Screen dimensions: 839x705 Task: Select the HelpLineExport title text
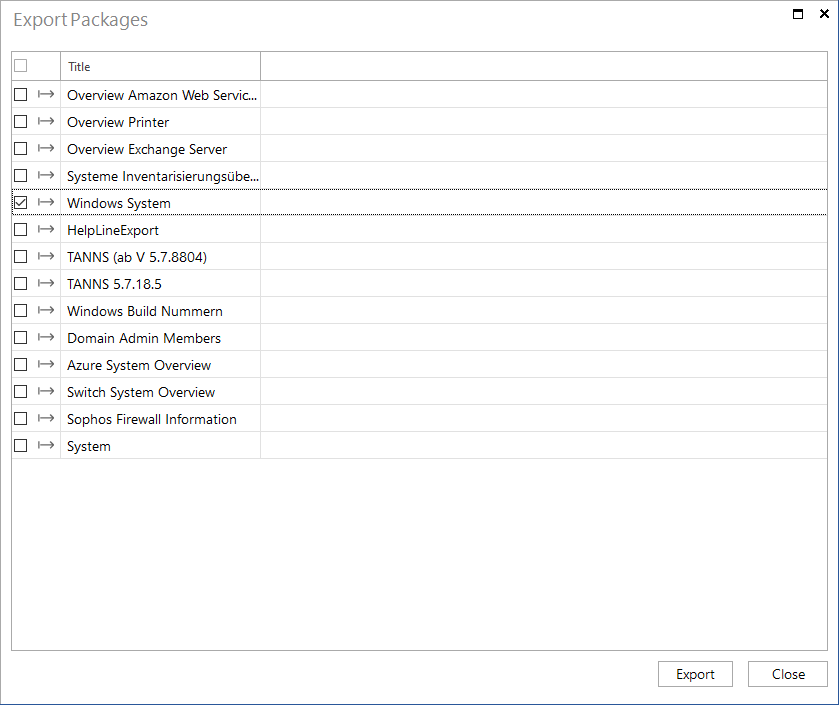point(113,231)
